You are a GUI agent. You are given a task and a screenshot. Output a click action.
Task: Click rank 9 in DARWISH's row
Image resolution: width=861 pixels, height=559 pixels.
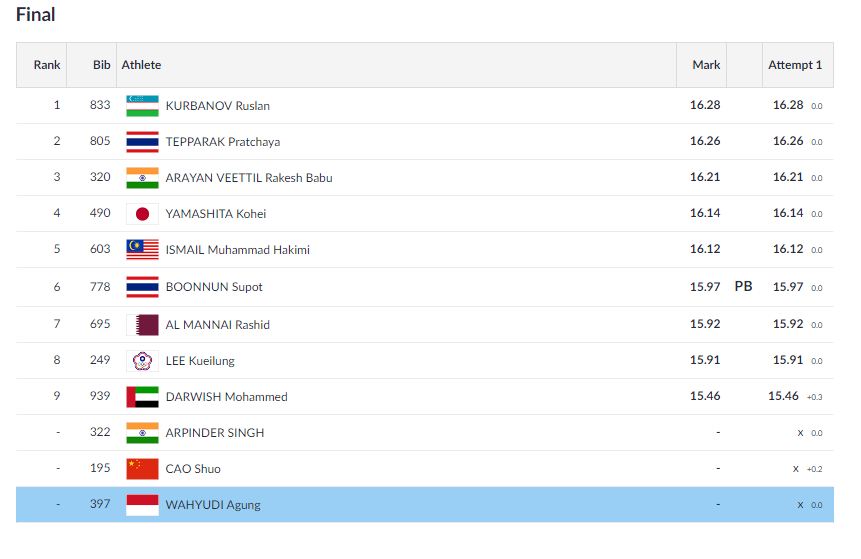click(x=57, y=396)
